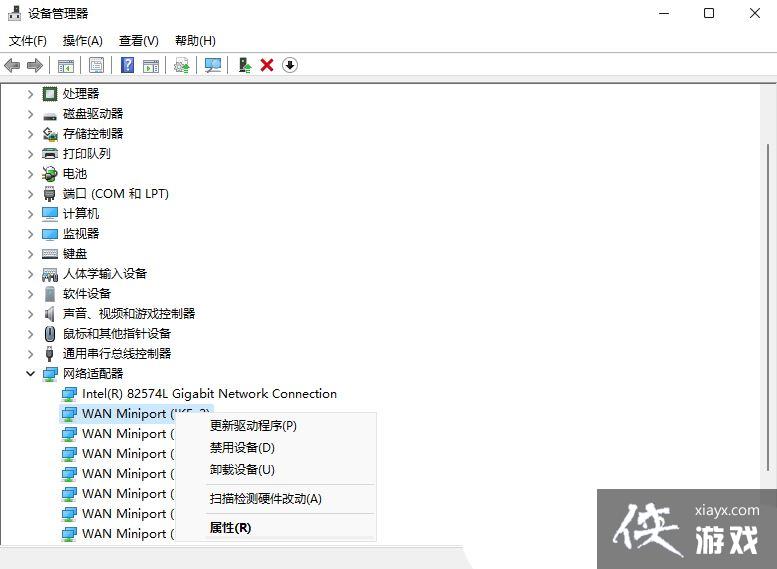Click the 通用串行总线控制器 USB icon
Image resolution: width=777 pixels, height=569 pixels.
[x=50, y=354]
